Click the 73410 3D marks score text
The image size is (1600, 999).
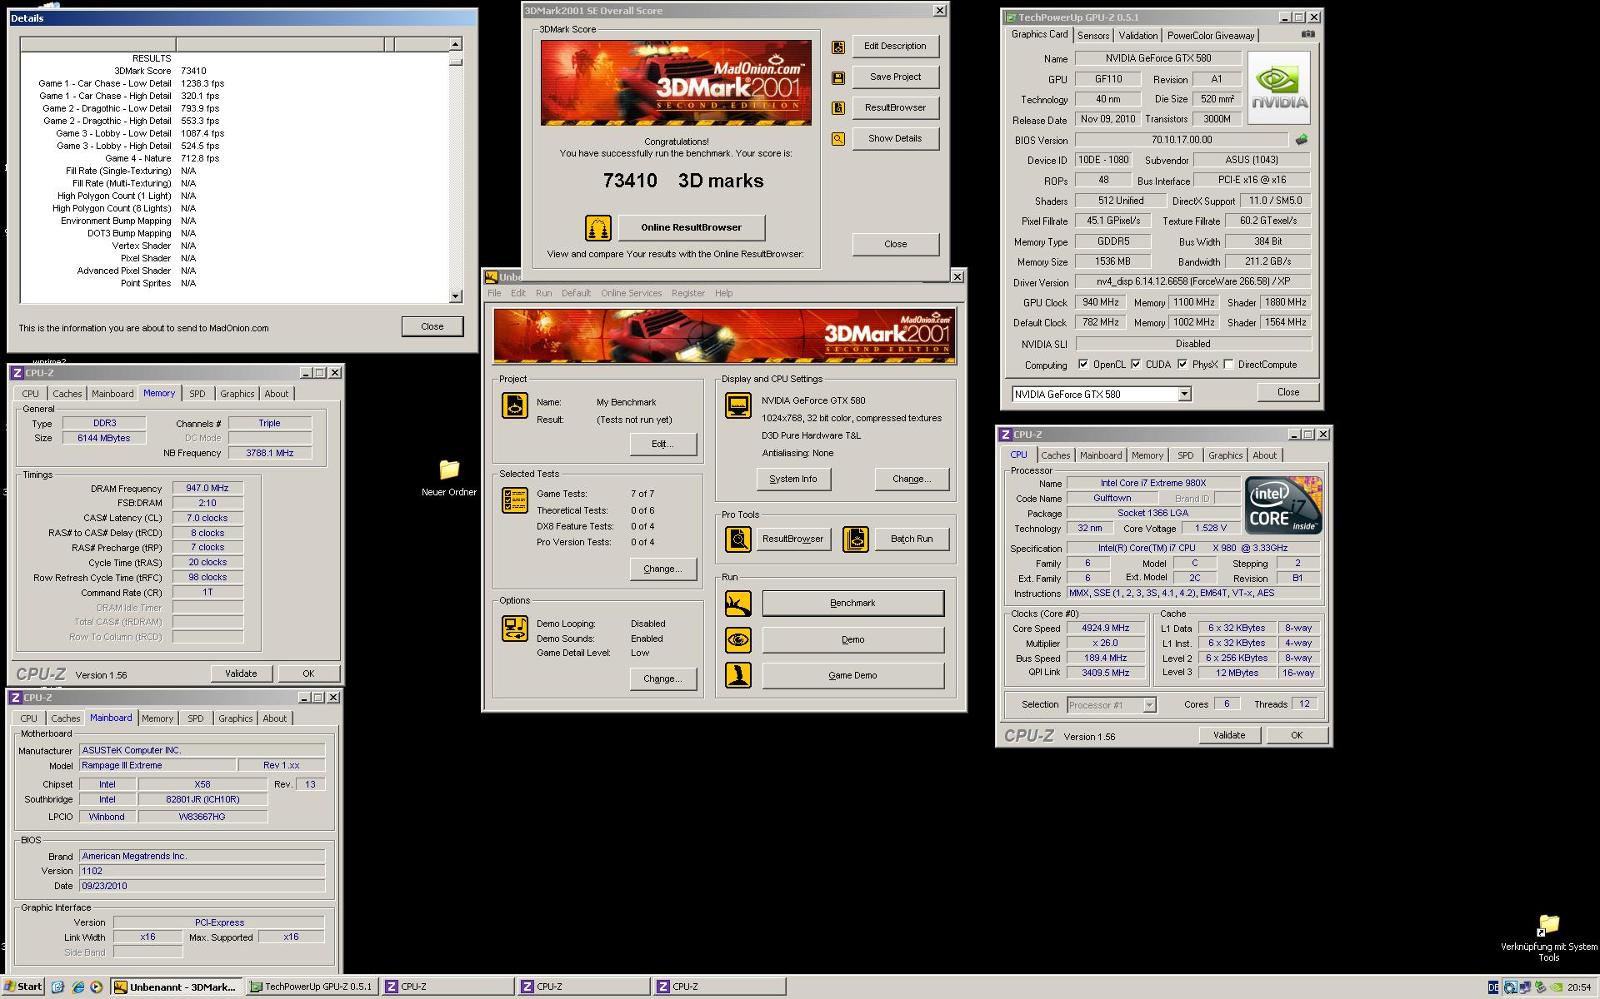pos(683,181)
